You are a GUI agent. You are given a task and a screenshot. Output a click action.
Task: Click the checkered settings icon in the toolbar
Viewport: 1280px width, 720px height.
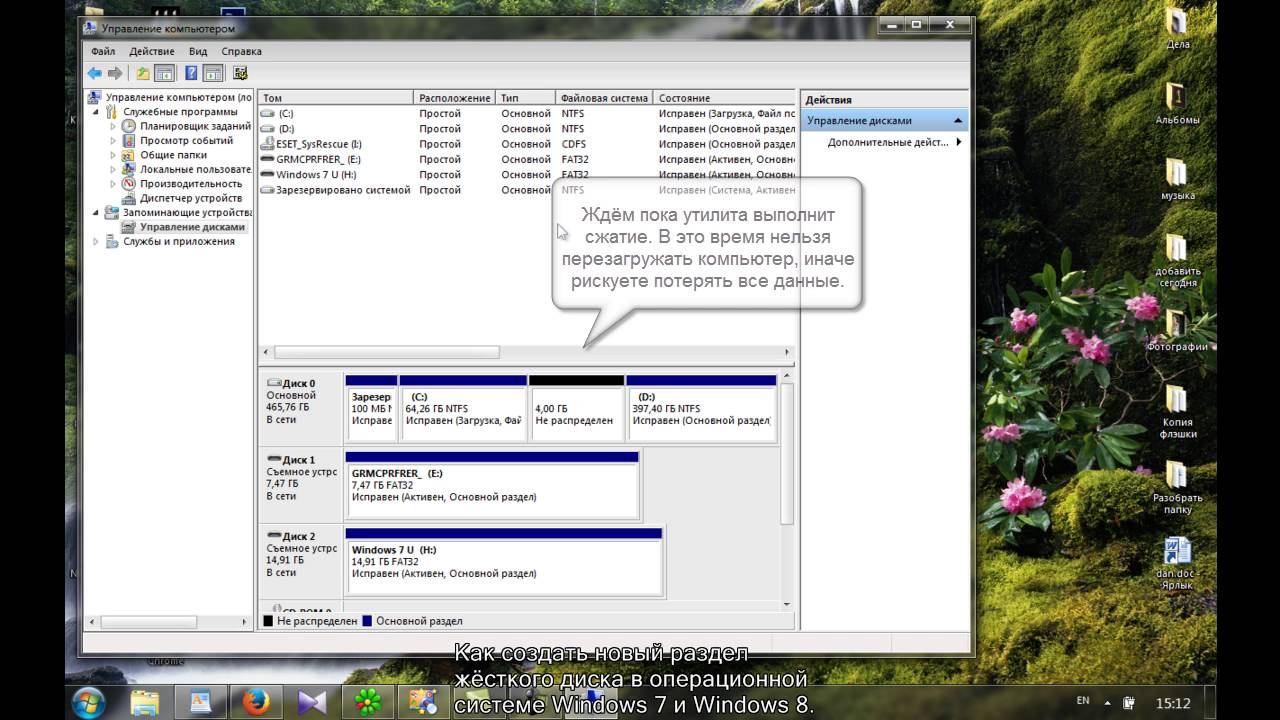click(x=240, y=73)
